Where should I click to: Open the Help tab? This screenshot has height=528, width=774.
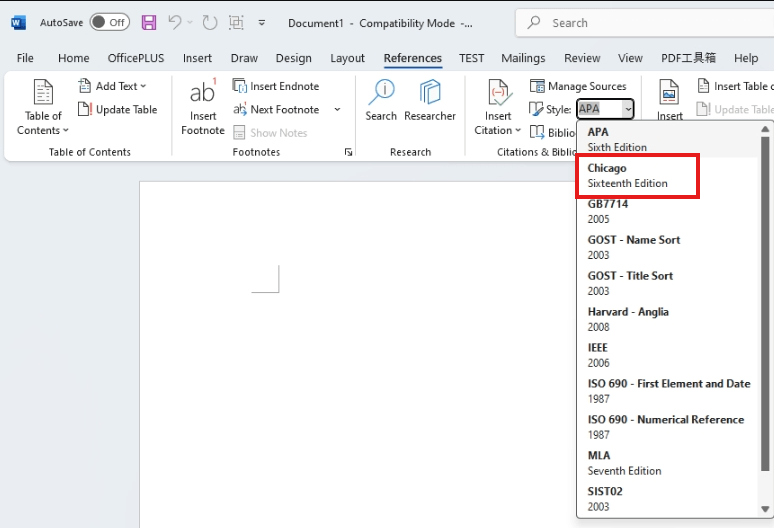745,58
